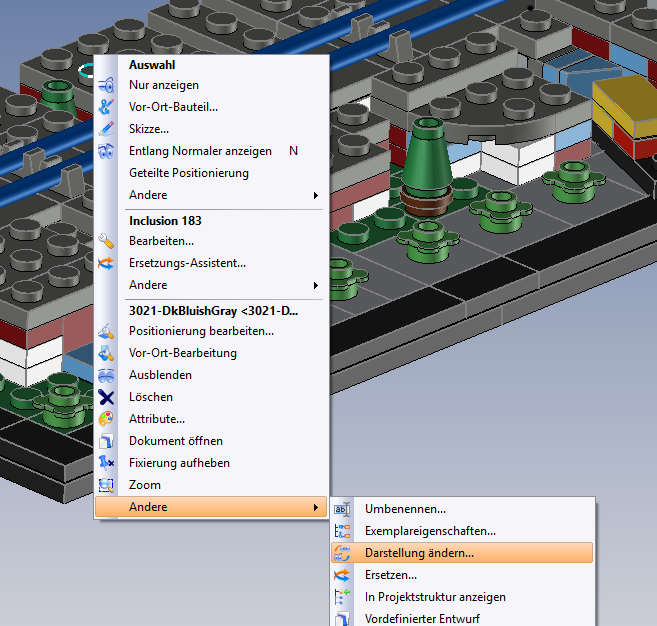657x626 pixels.
Task: Expand the Andere submenu under Inclusion 183
Action: point(211,285)
